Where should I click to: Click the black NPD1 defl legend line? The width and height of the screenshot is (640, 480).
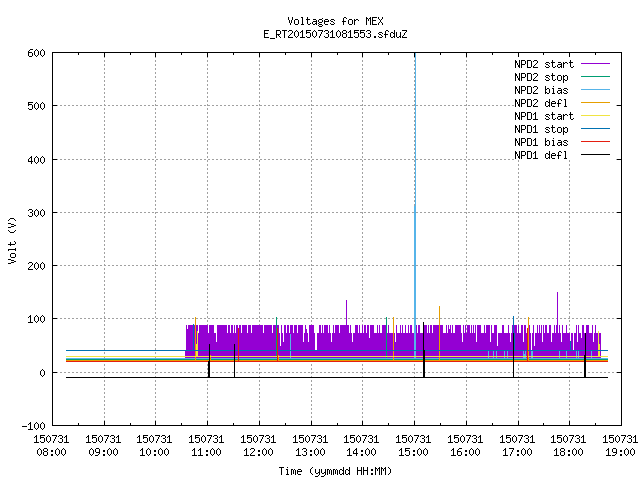click(595, 155)
